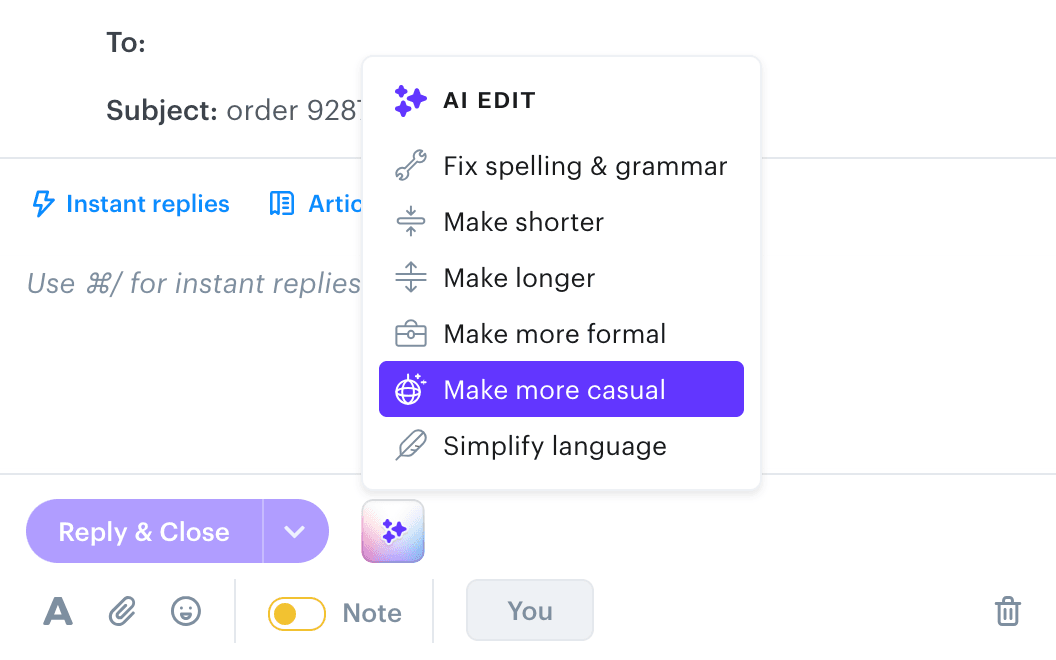Attach a file using the paperclip icon
Screen dimensions: 1056x660
[121, 611]
